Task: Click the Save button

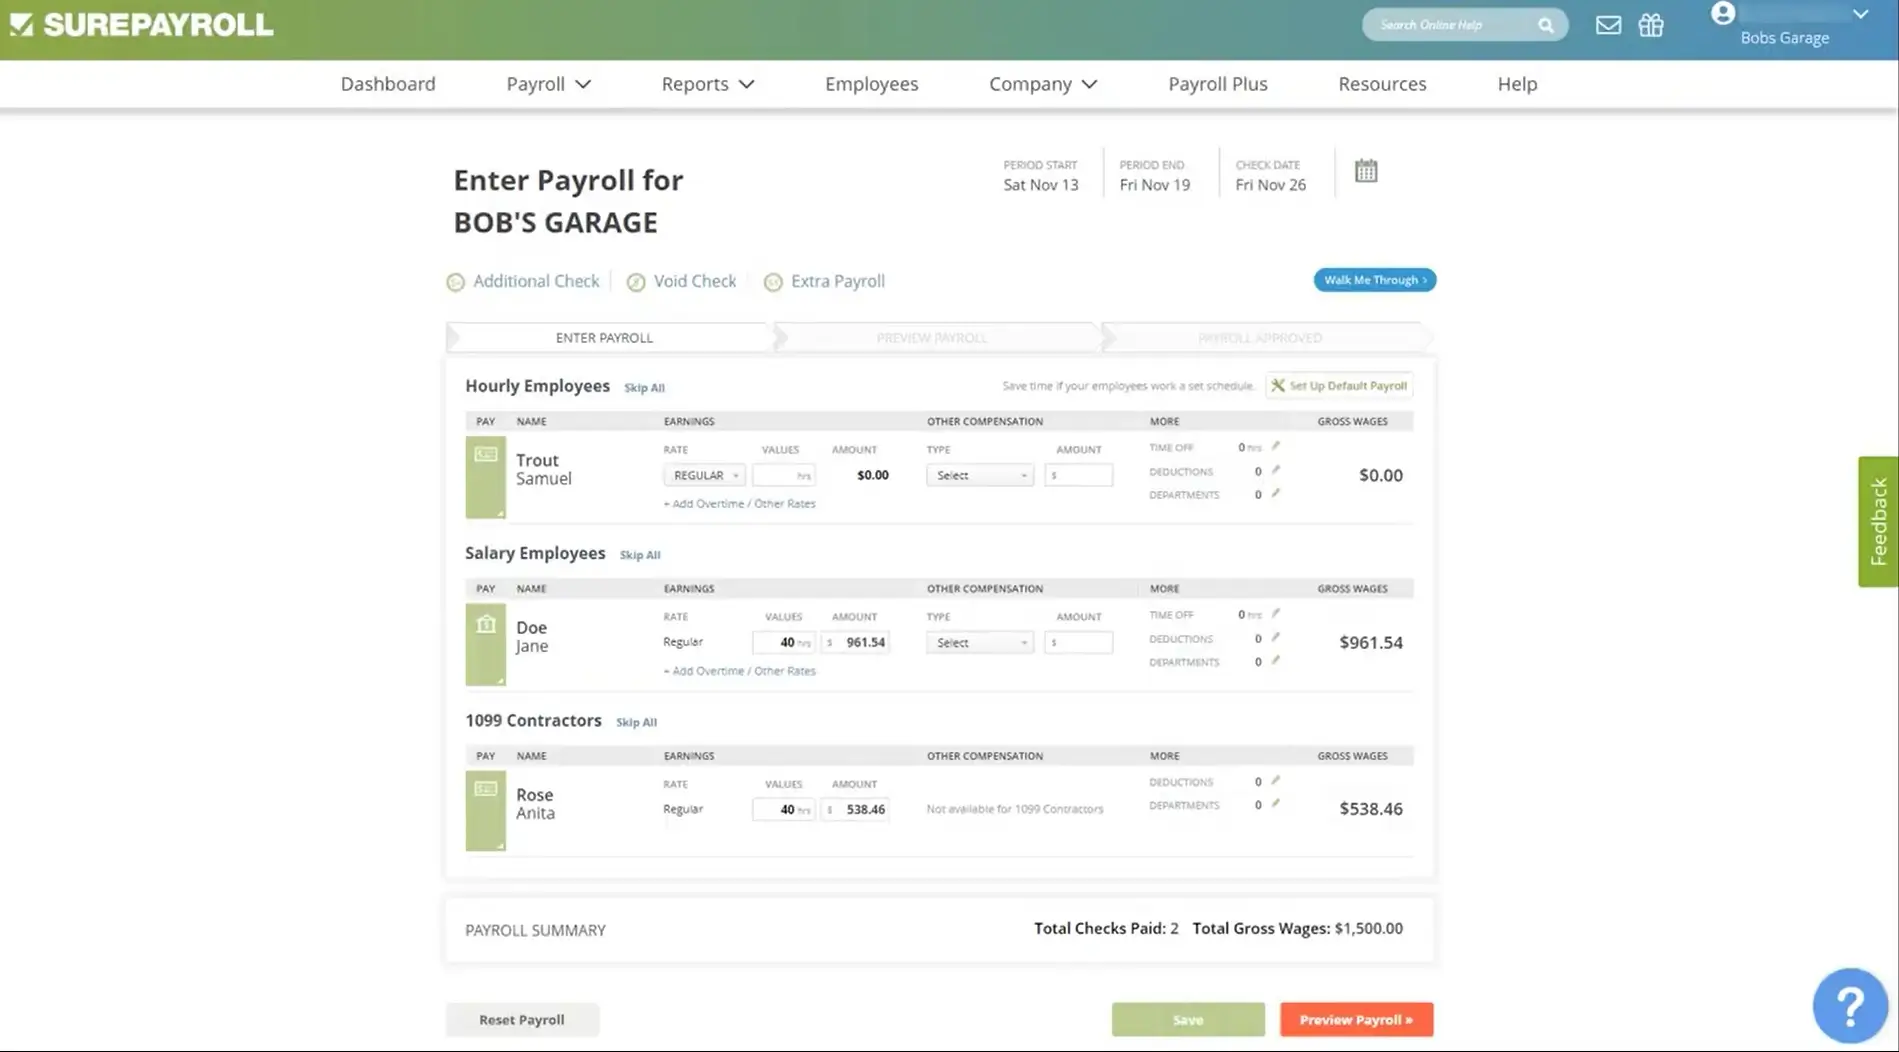Action: (x=1188, y=1020)
